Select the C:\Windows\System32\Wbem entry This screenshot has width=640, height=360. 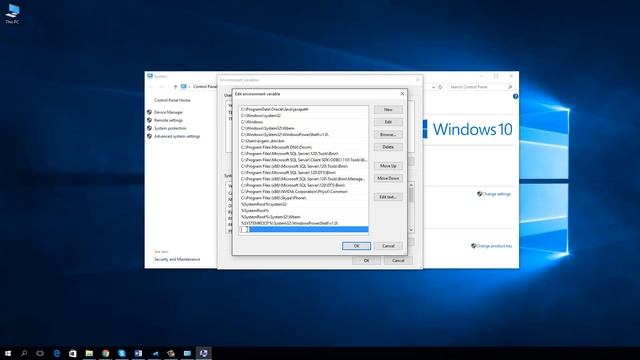coord(304,128)
